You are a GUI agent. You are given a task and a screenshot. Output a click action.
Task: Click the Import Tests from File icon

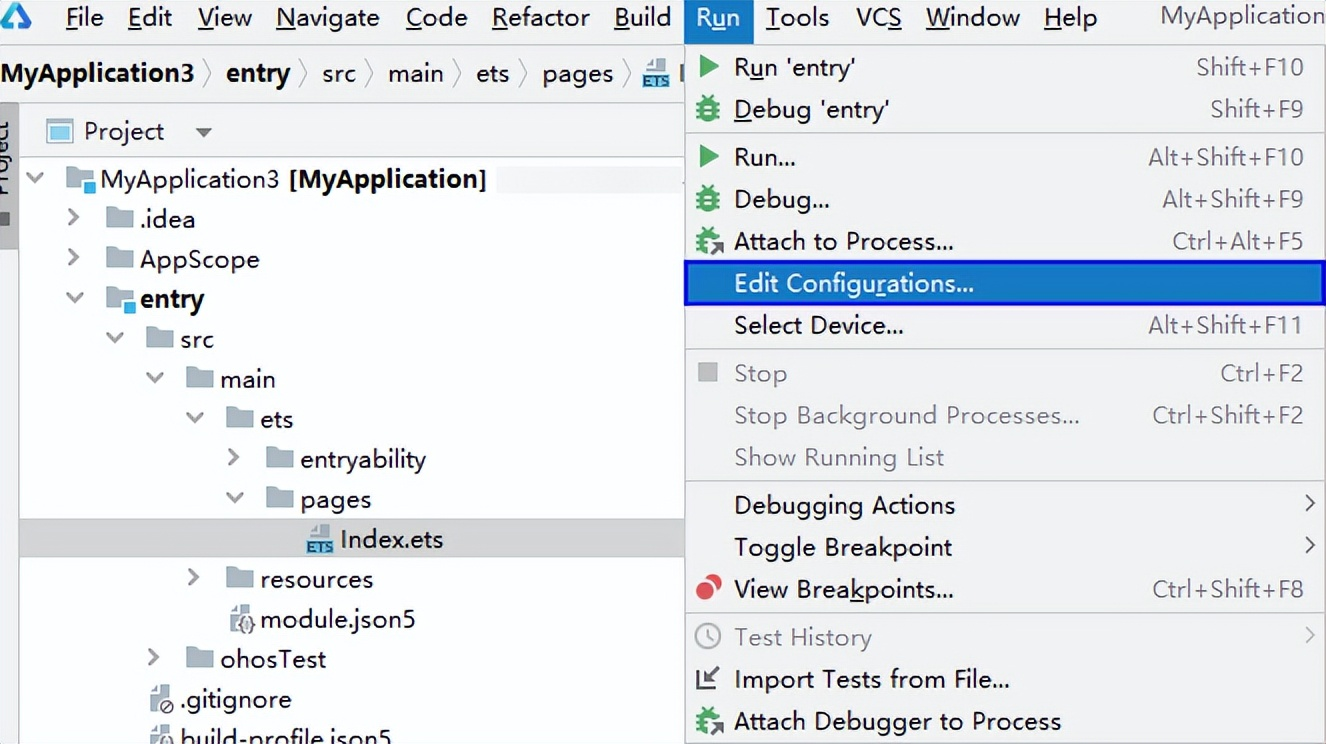tap(708, 679)
